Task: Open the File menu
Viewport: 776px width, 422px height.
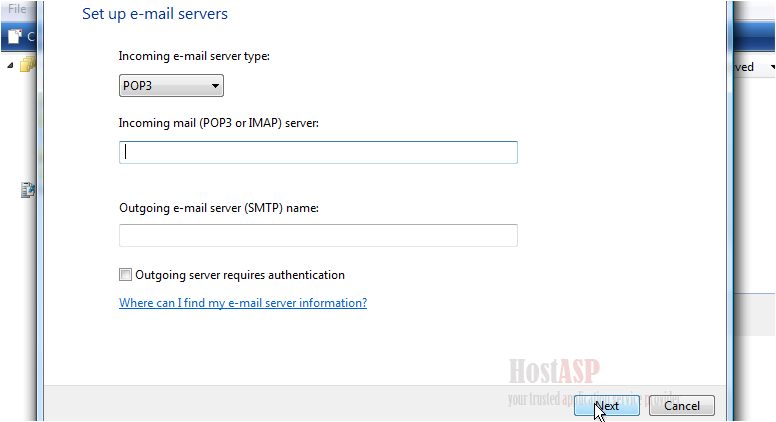Action: coord(17,9)
